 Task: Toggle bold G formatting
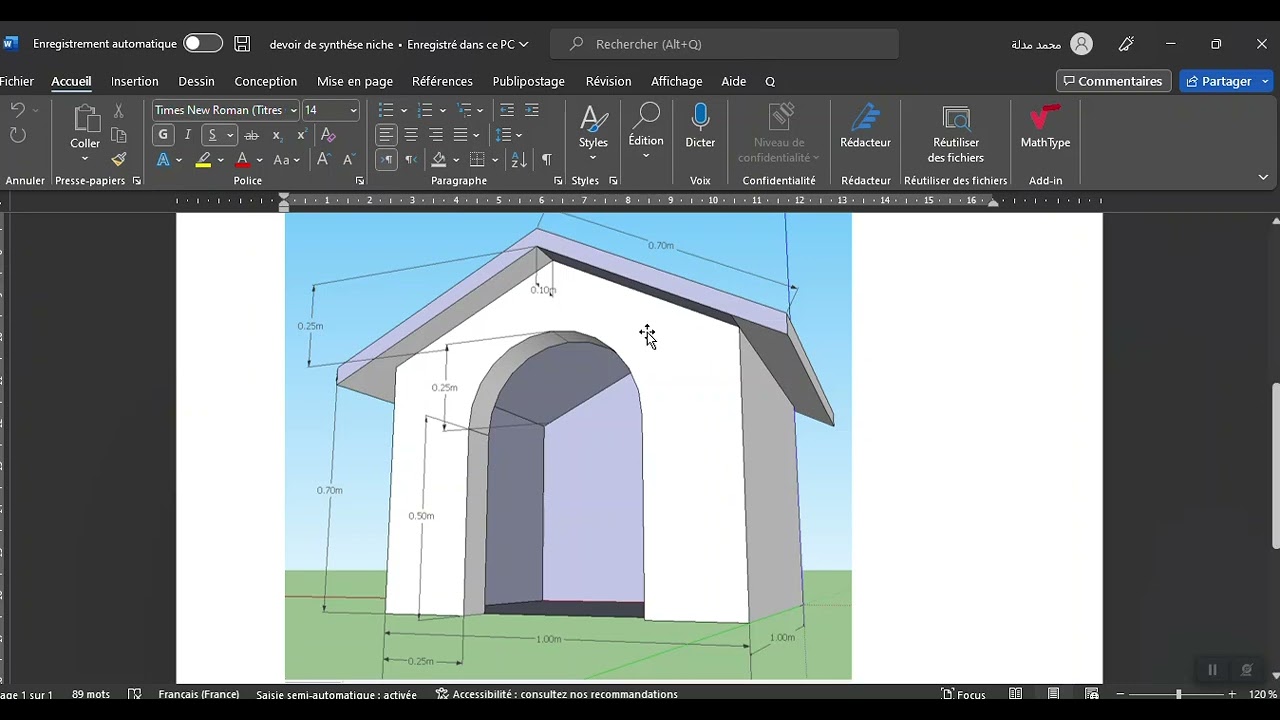pos(163,135)
